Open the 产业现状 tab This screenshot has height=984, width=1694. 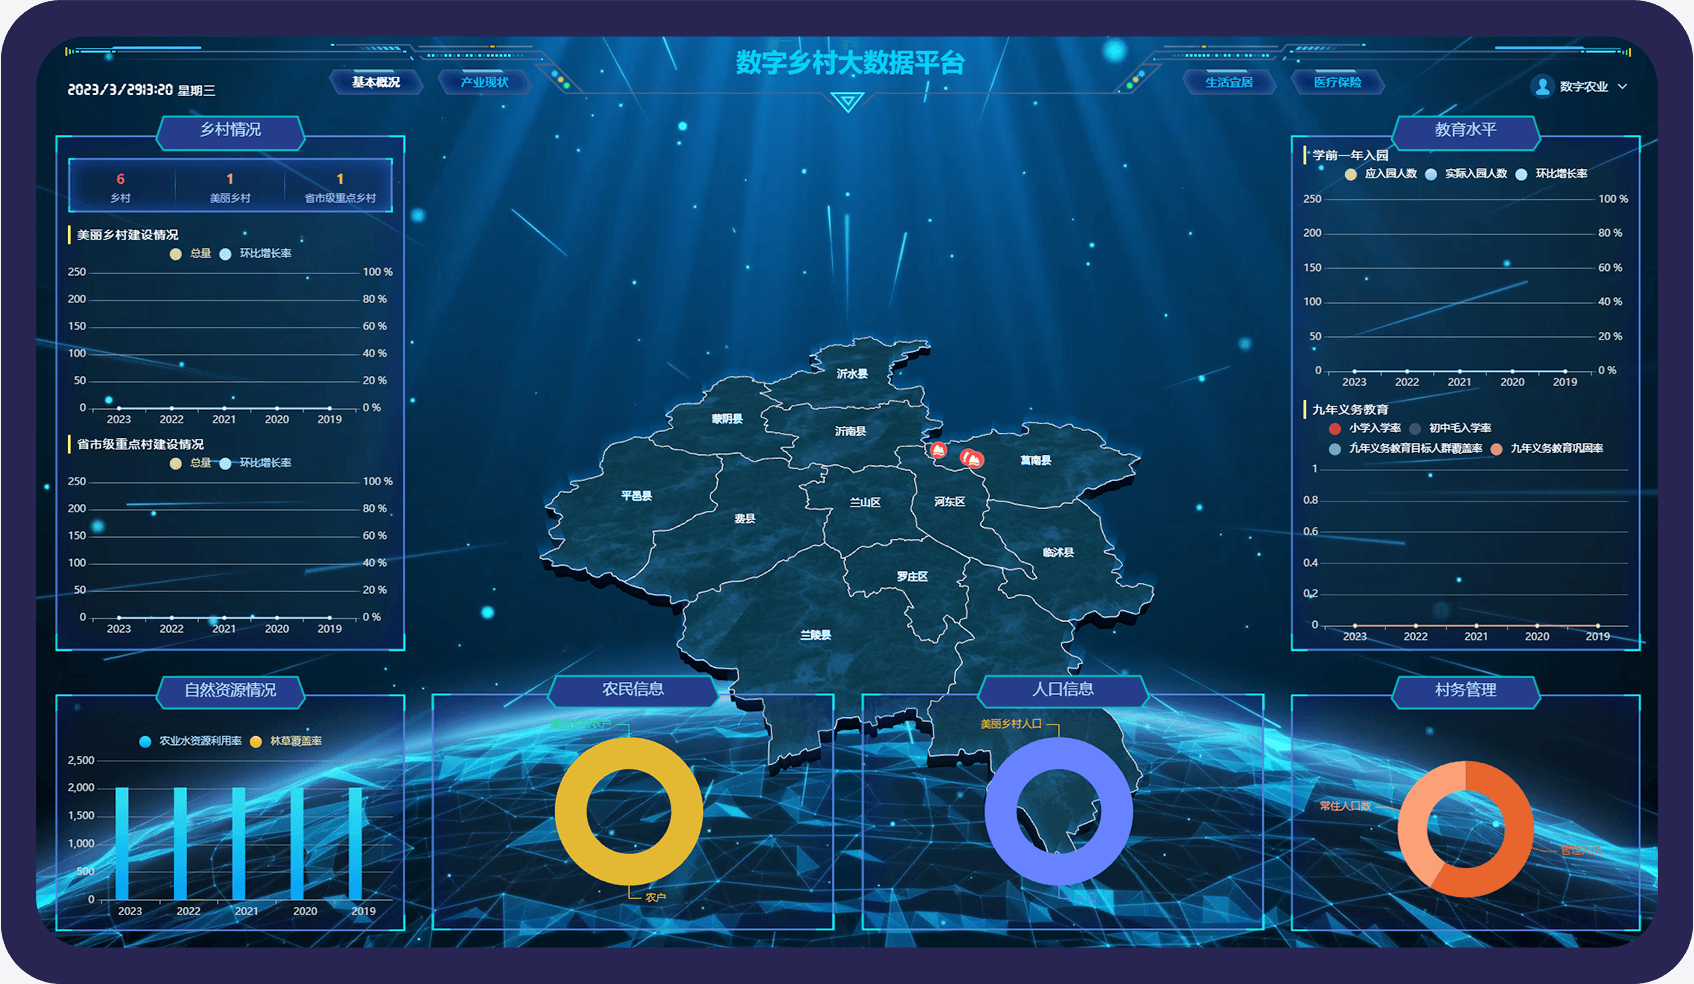click(484, 82)
